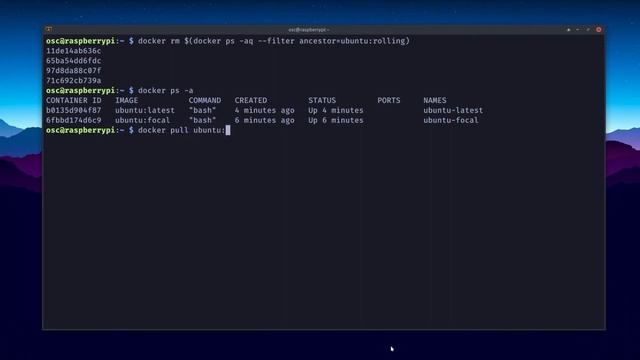Screen dimensions: 640x360
Task: Click the ubuntu-focal container name
Action: coord(451,120)
